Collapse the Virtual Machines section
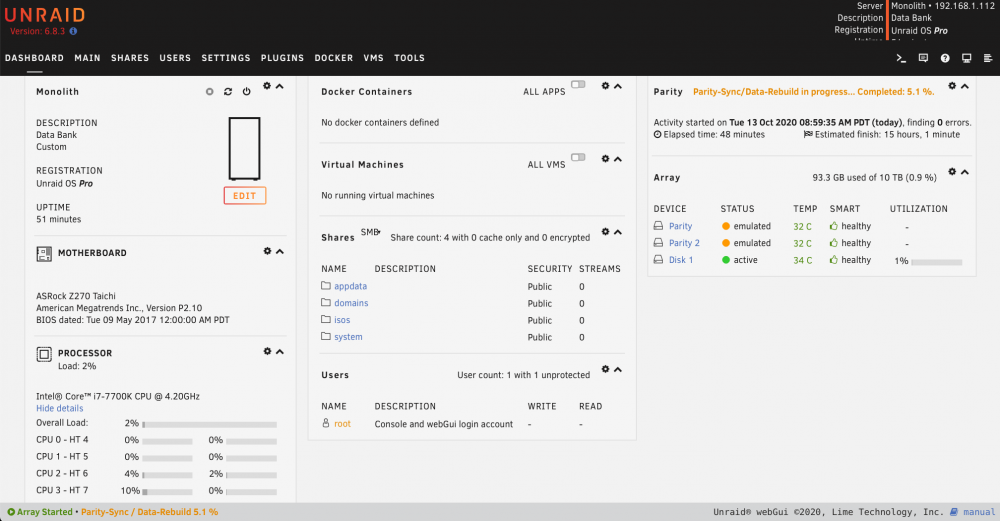1000x521 pixels. tap(617, 159)
